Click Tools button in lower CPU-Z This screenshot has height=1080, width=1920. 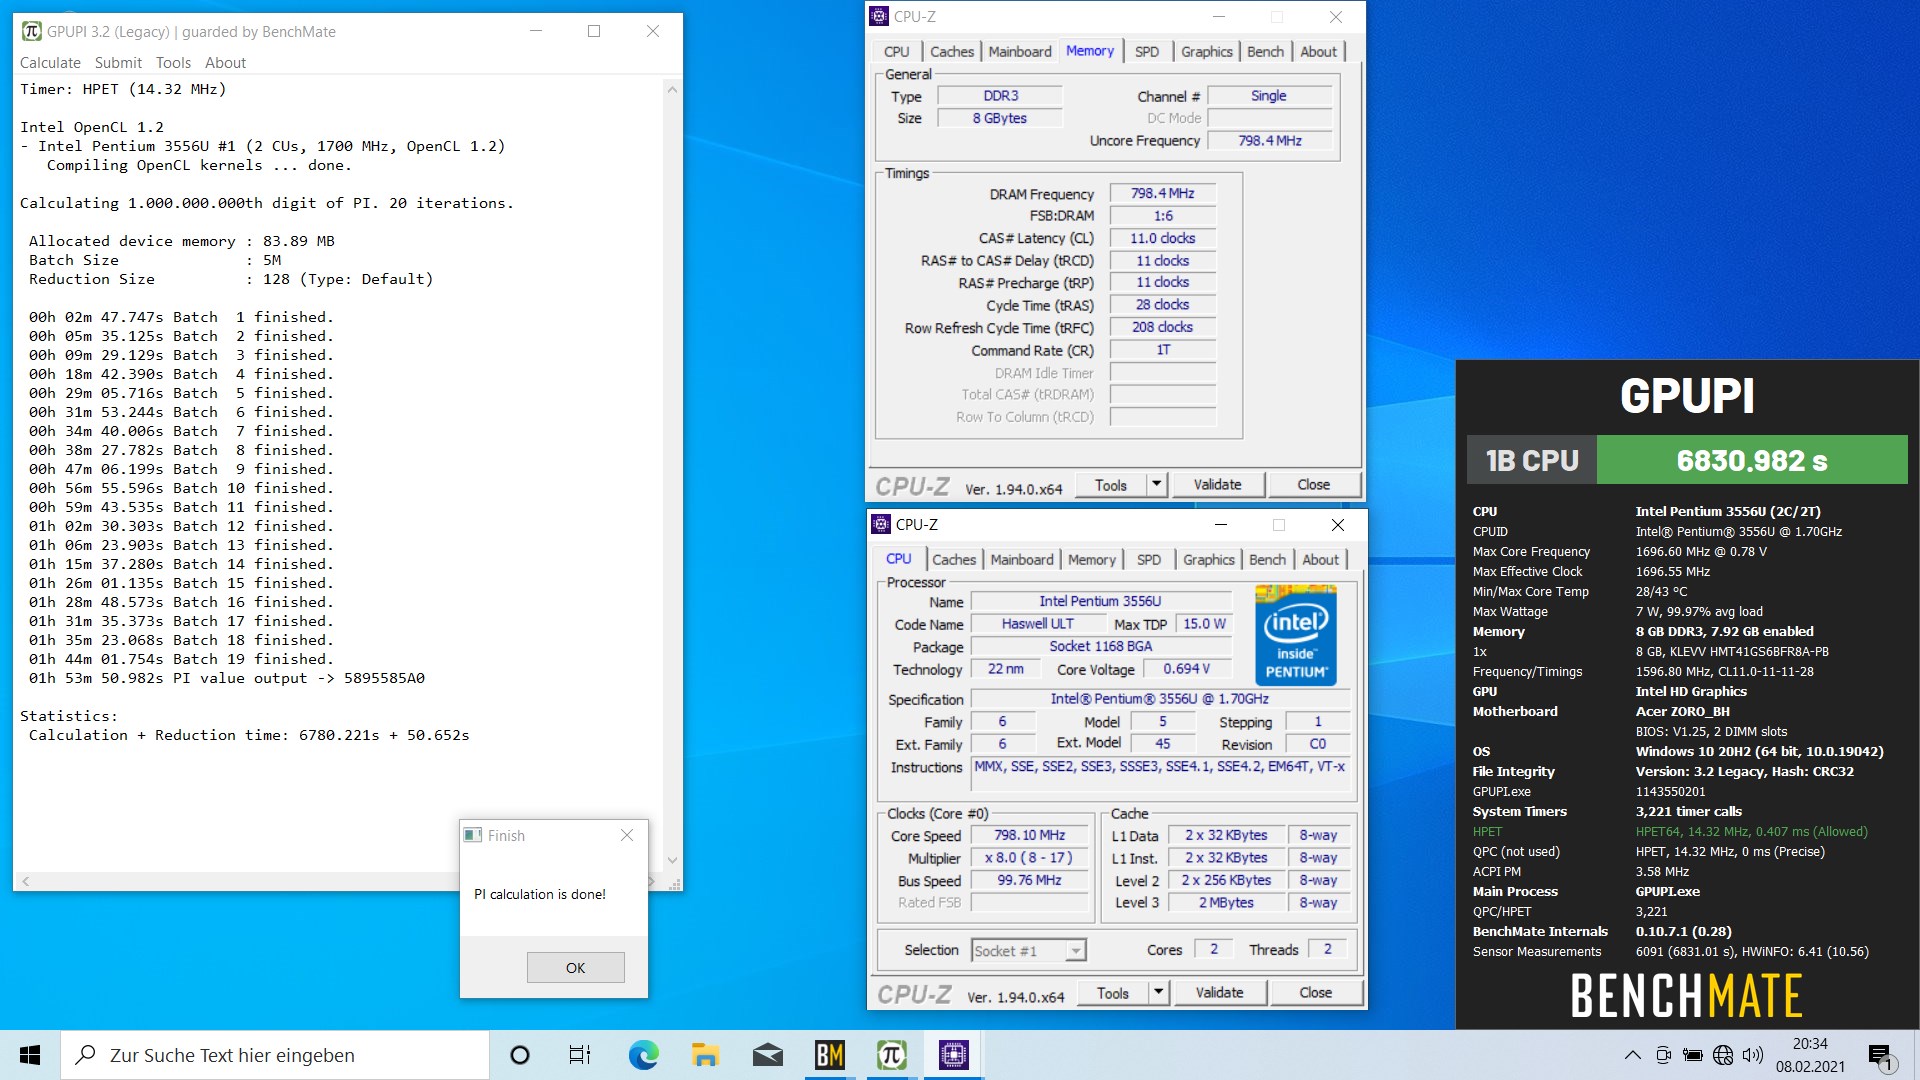1112,993
